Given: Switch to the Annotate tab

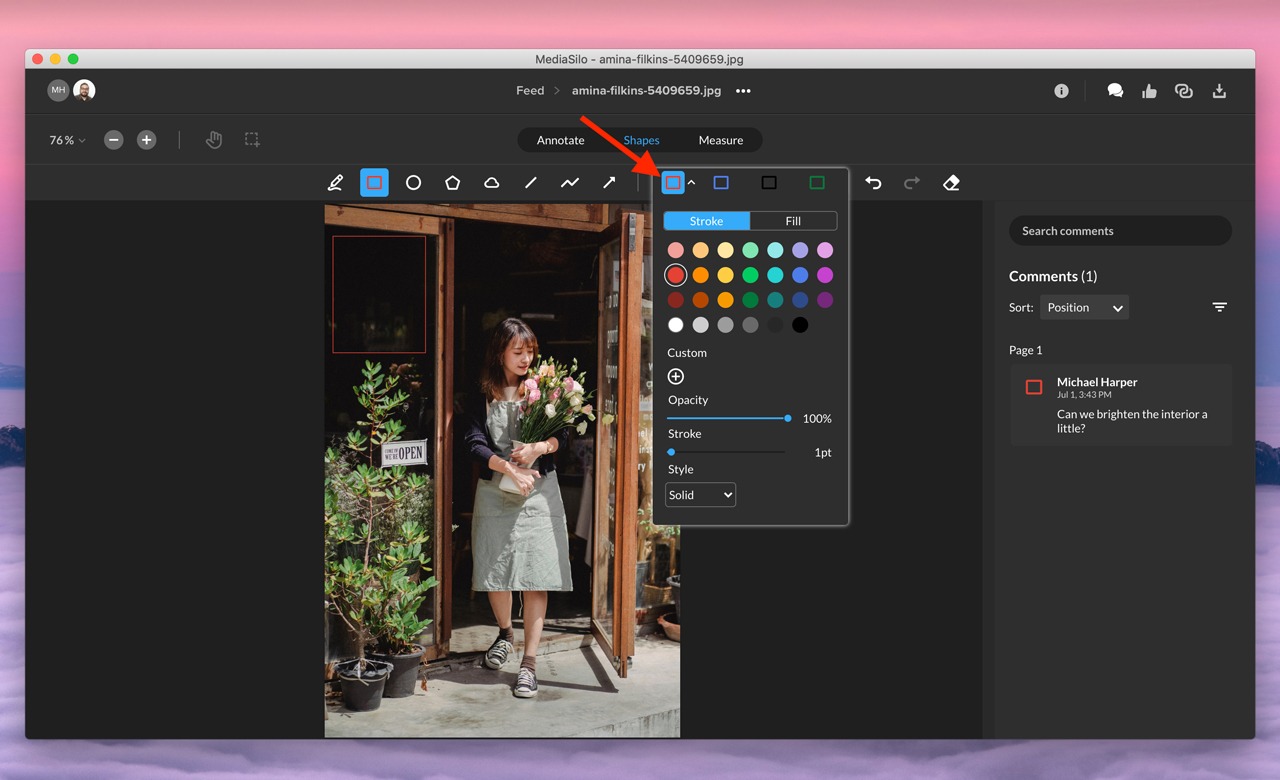Looking at the screenshot, I should pos(560,140).
